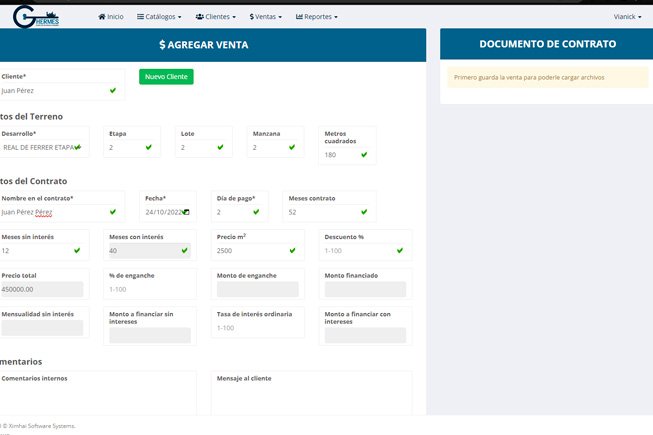This screenshot has width=653, height=435.
Task: Click the chart icon beside Reportes
Action: coord(299,17)
